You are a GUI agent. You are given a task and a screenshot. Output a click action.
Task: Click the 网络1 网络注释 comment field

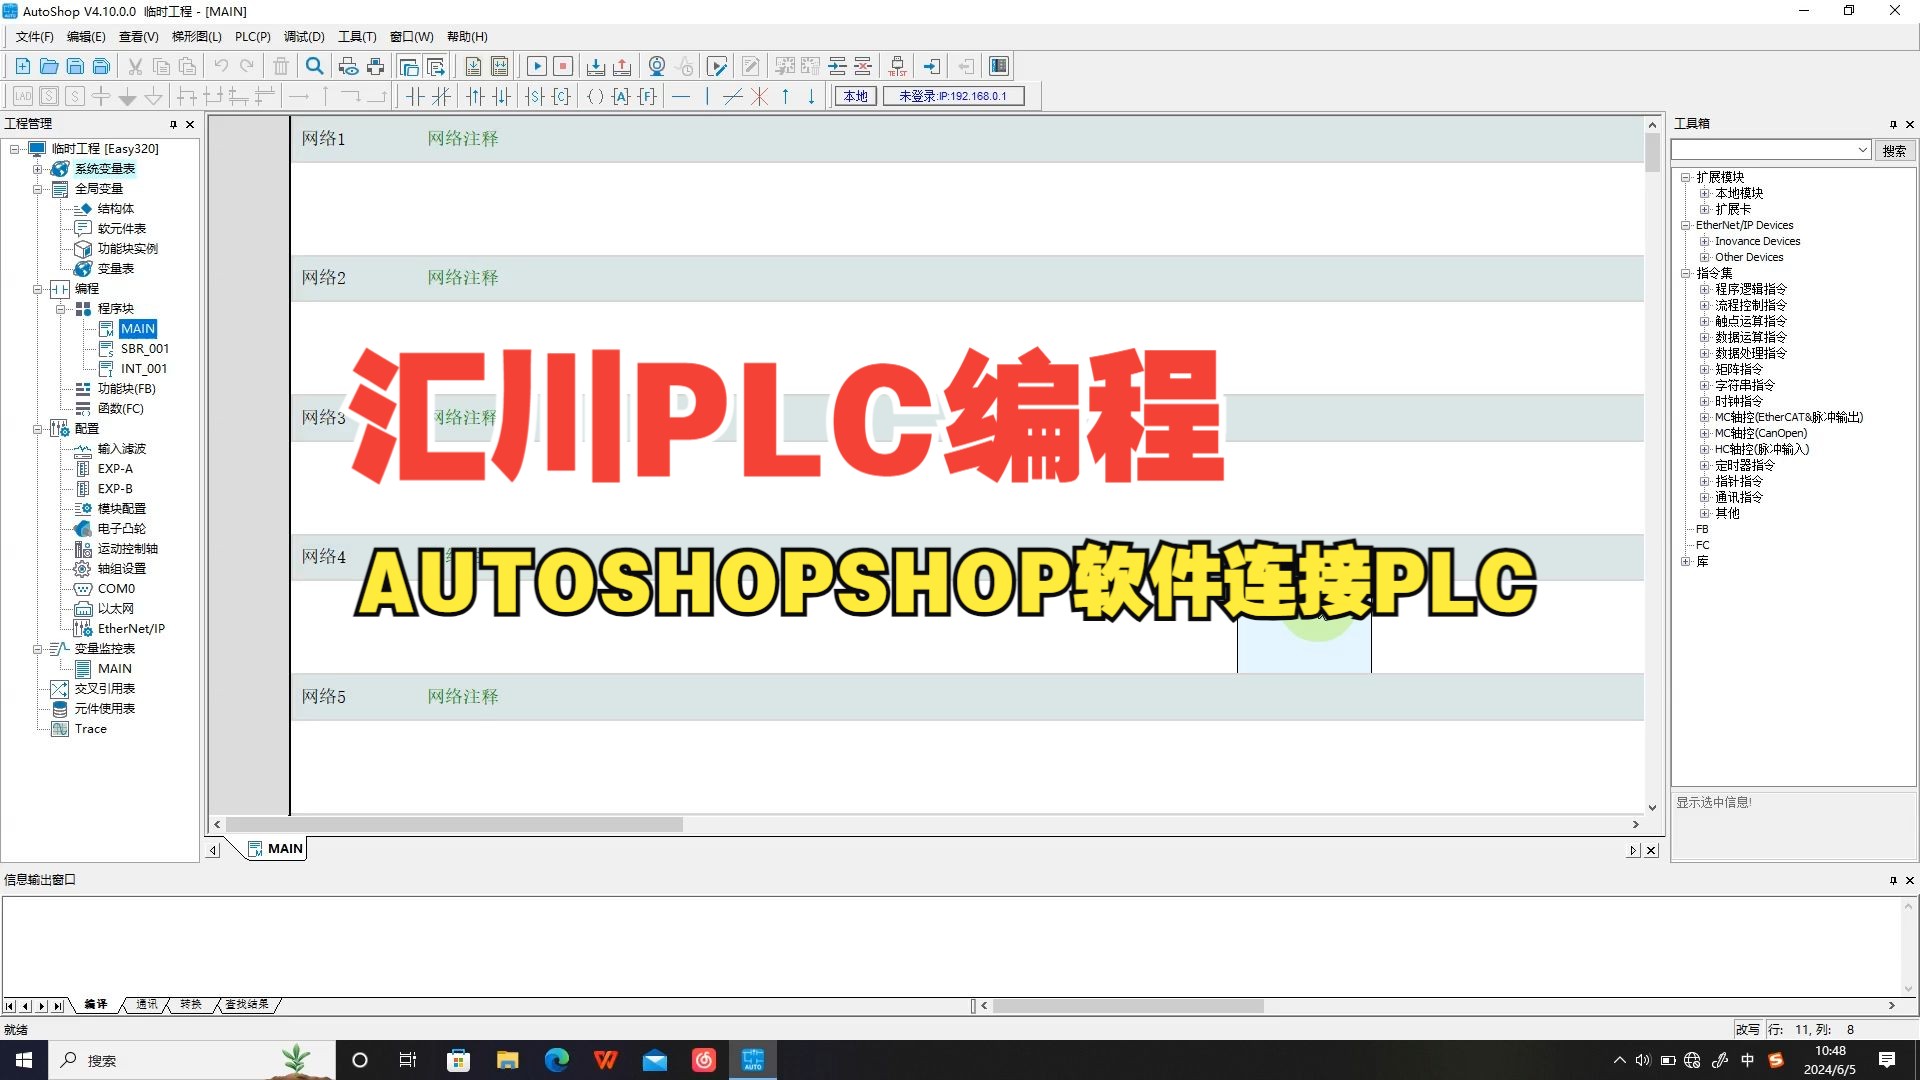click(462, 139)
